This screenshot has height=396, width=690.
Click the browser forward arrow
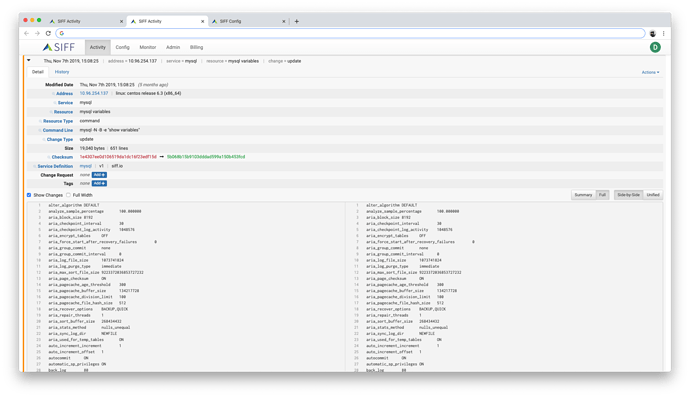[x=37, y=33]
